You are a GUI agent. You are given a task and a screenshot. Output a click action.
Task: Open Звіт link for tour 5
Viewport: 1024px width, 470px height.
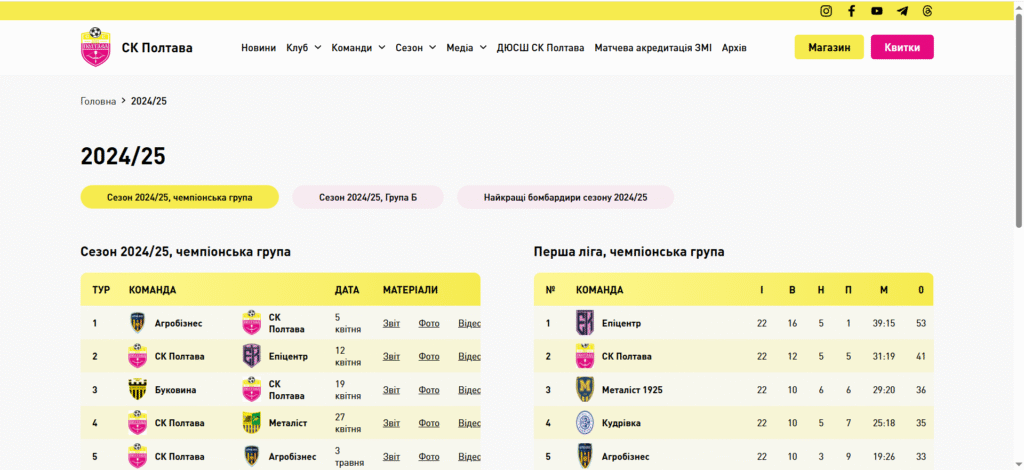point(391,456)
